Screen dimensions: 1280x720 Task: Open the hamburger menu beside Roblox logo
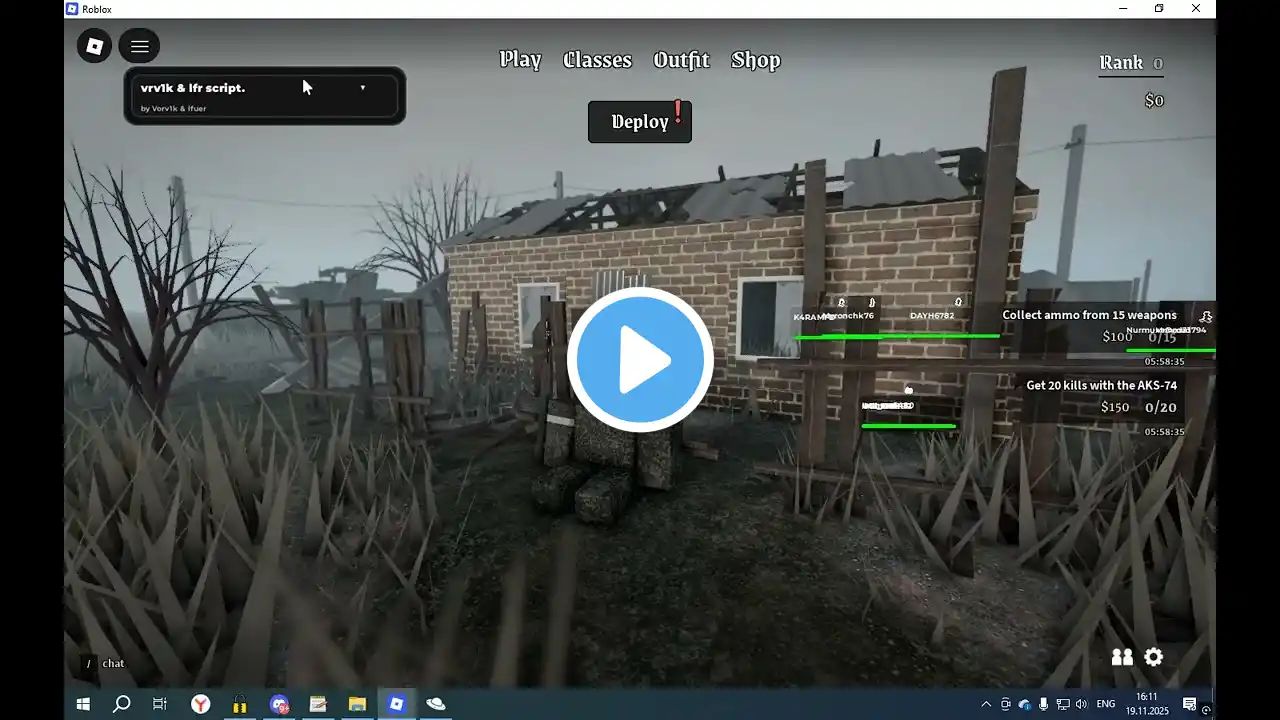(x=139, y=46)
